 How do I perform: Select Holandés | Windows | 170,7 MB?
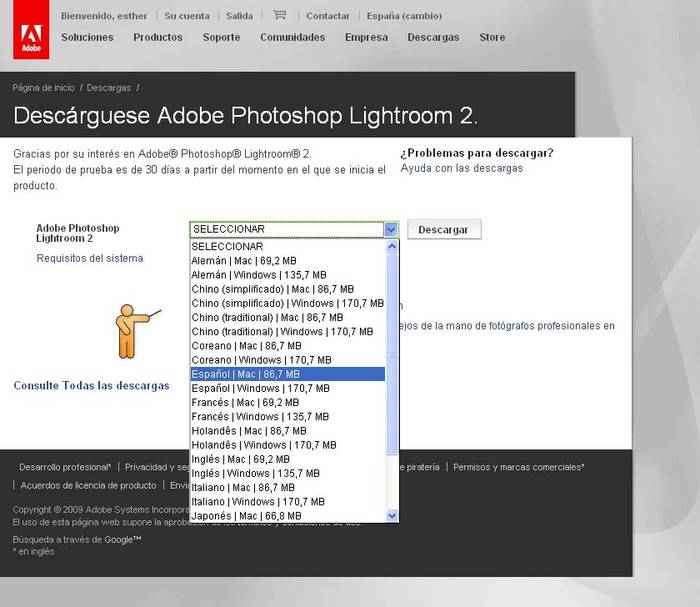288,445
